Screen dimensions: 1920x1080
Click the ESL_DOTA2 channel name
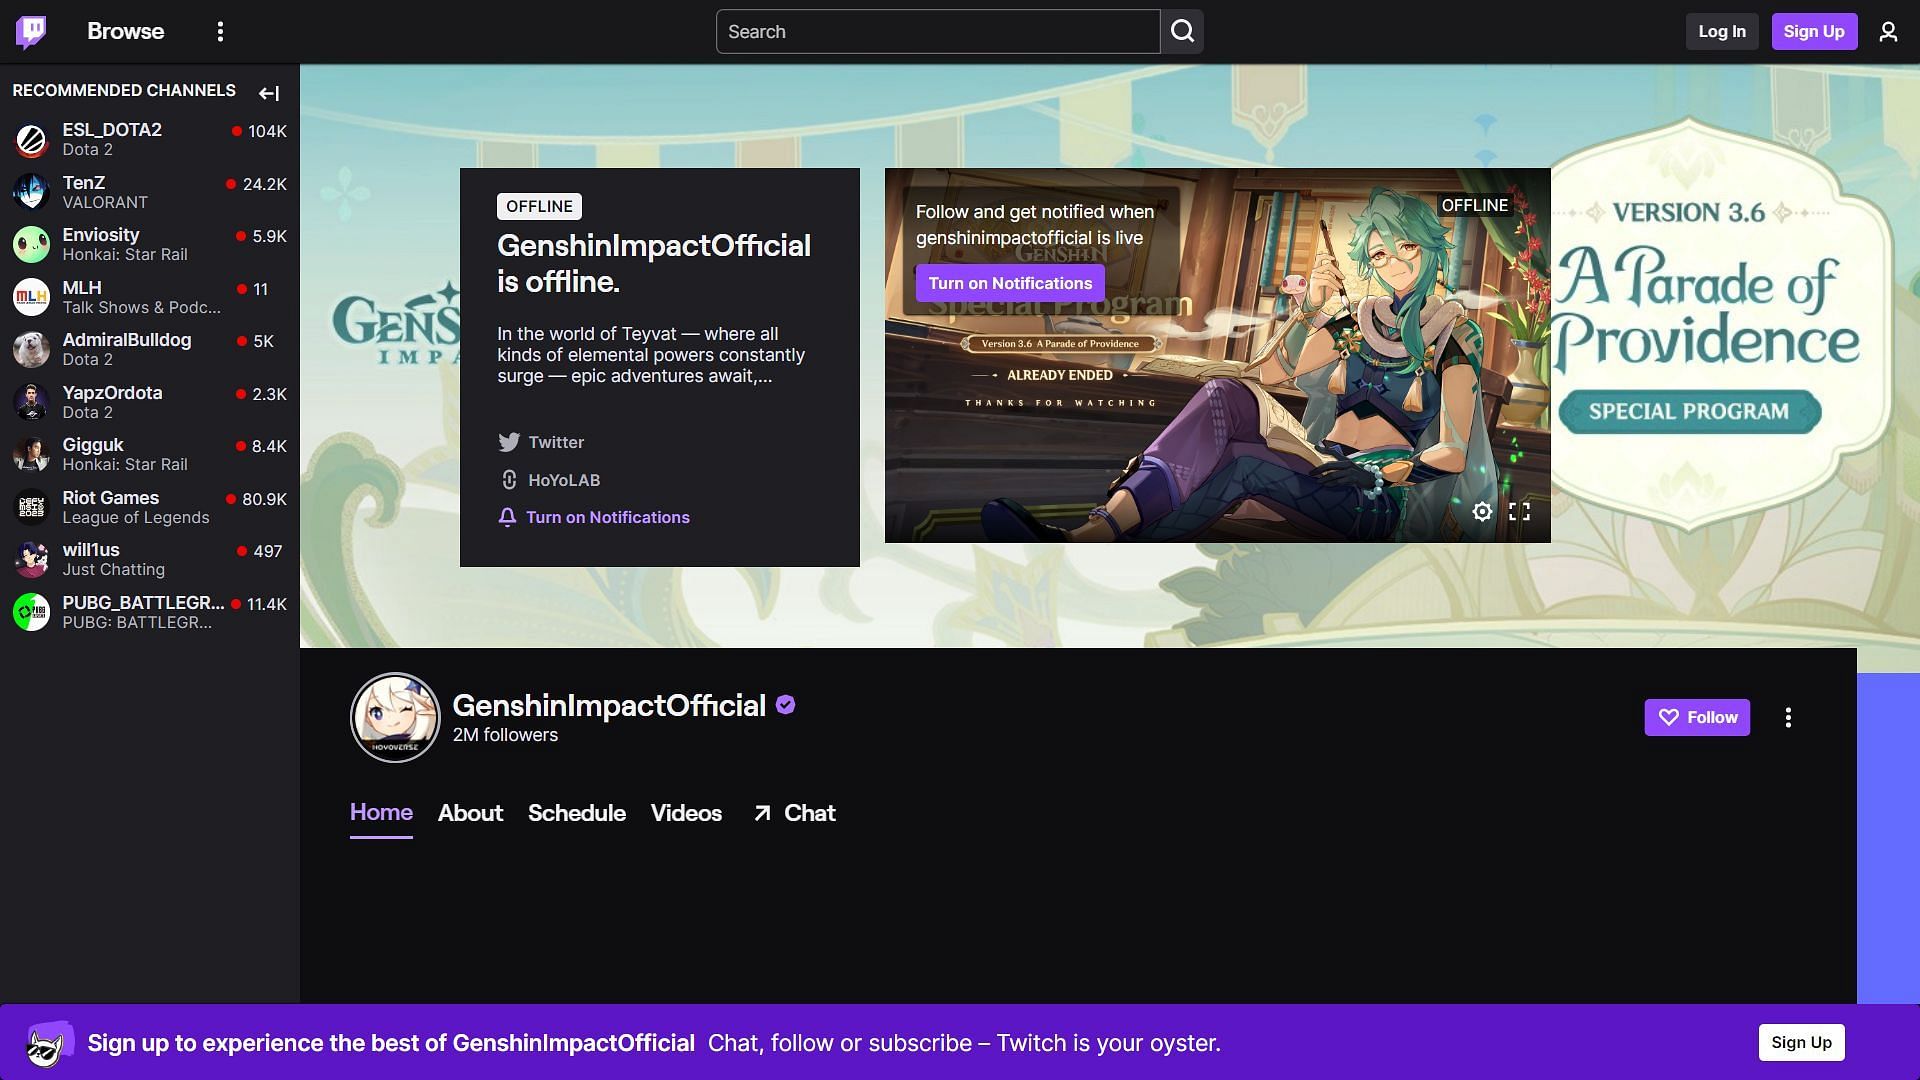coord(112,130)
